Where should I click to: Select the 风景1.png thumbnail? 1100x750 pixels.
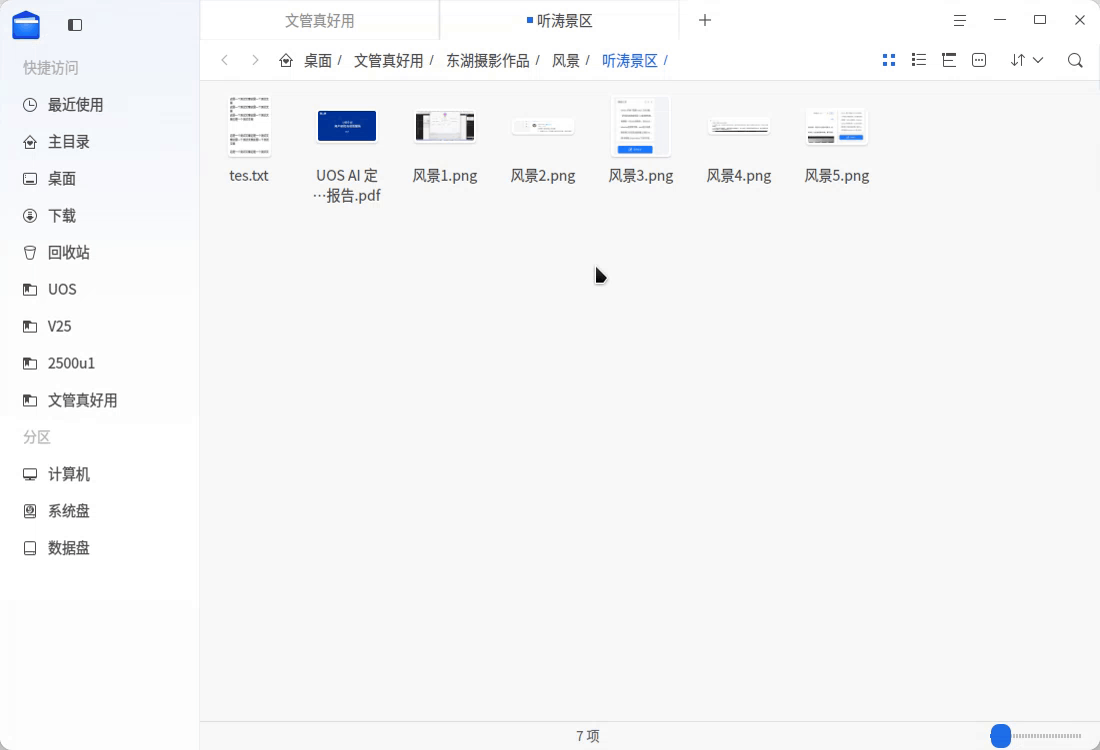click(x=445, y=127)
